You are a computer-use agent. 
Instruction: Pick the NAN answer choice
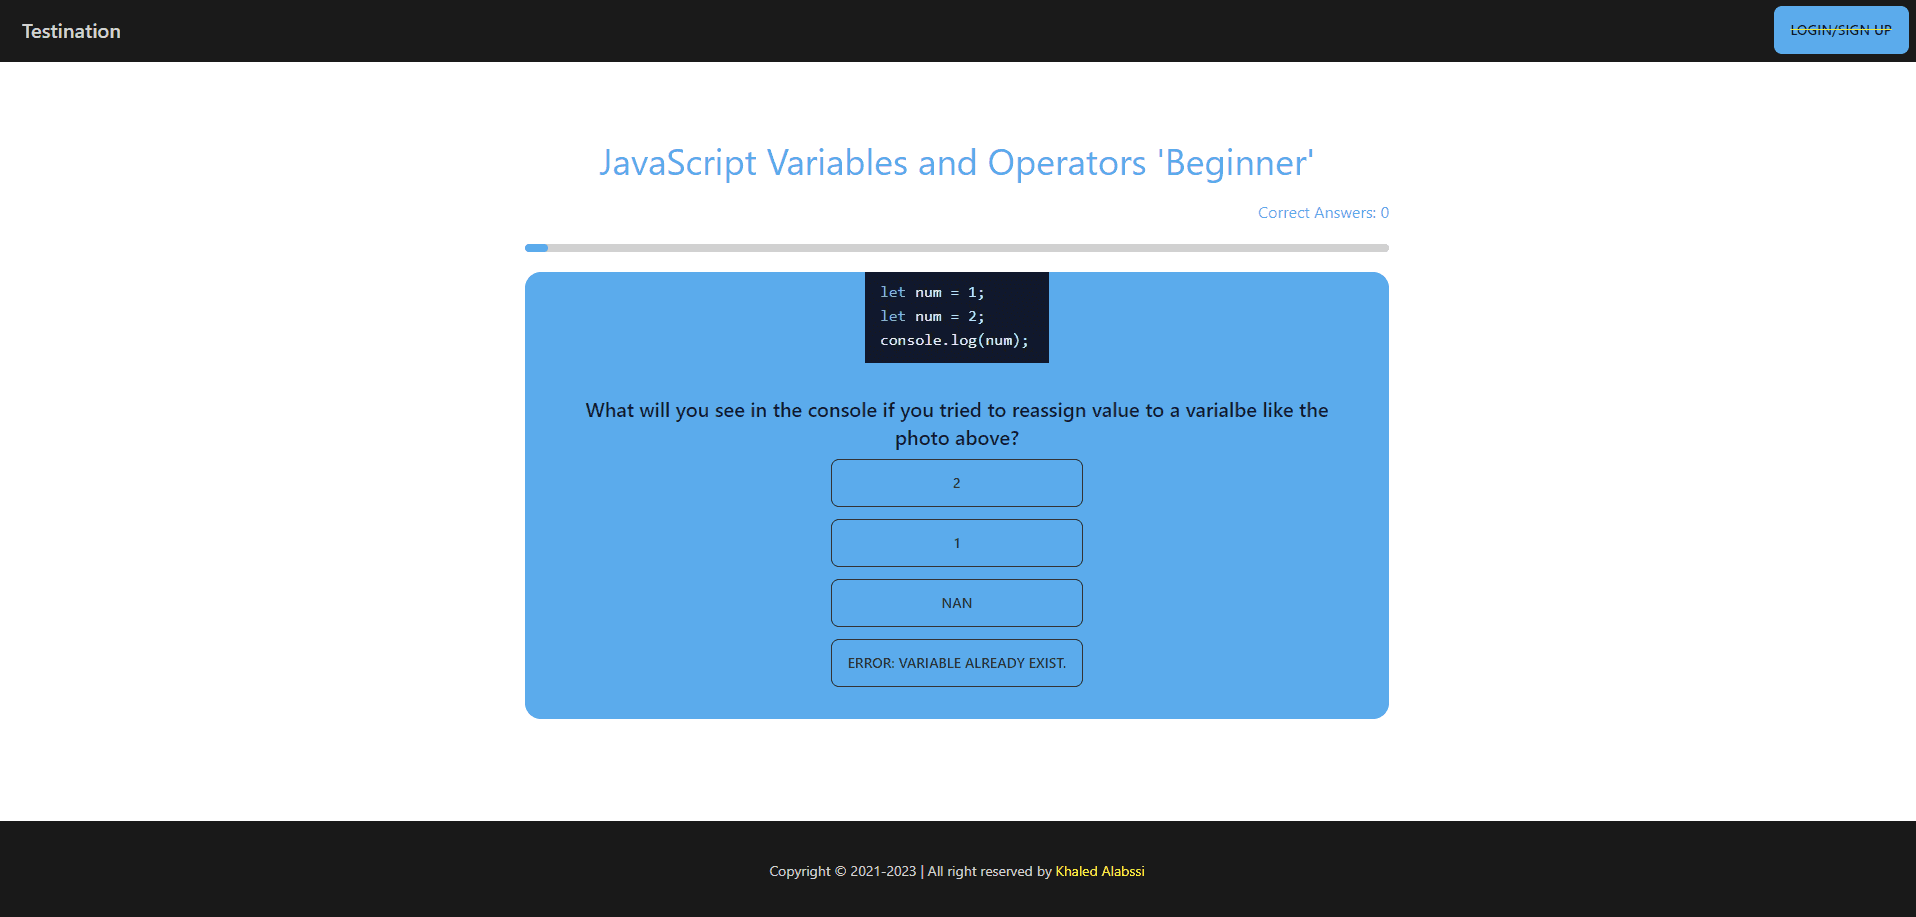956,603
